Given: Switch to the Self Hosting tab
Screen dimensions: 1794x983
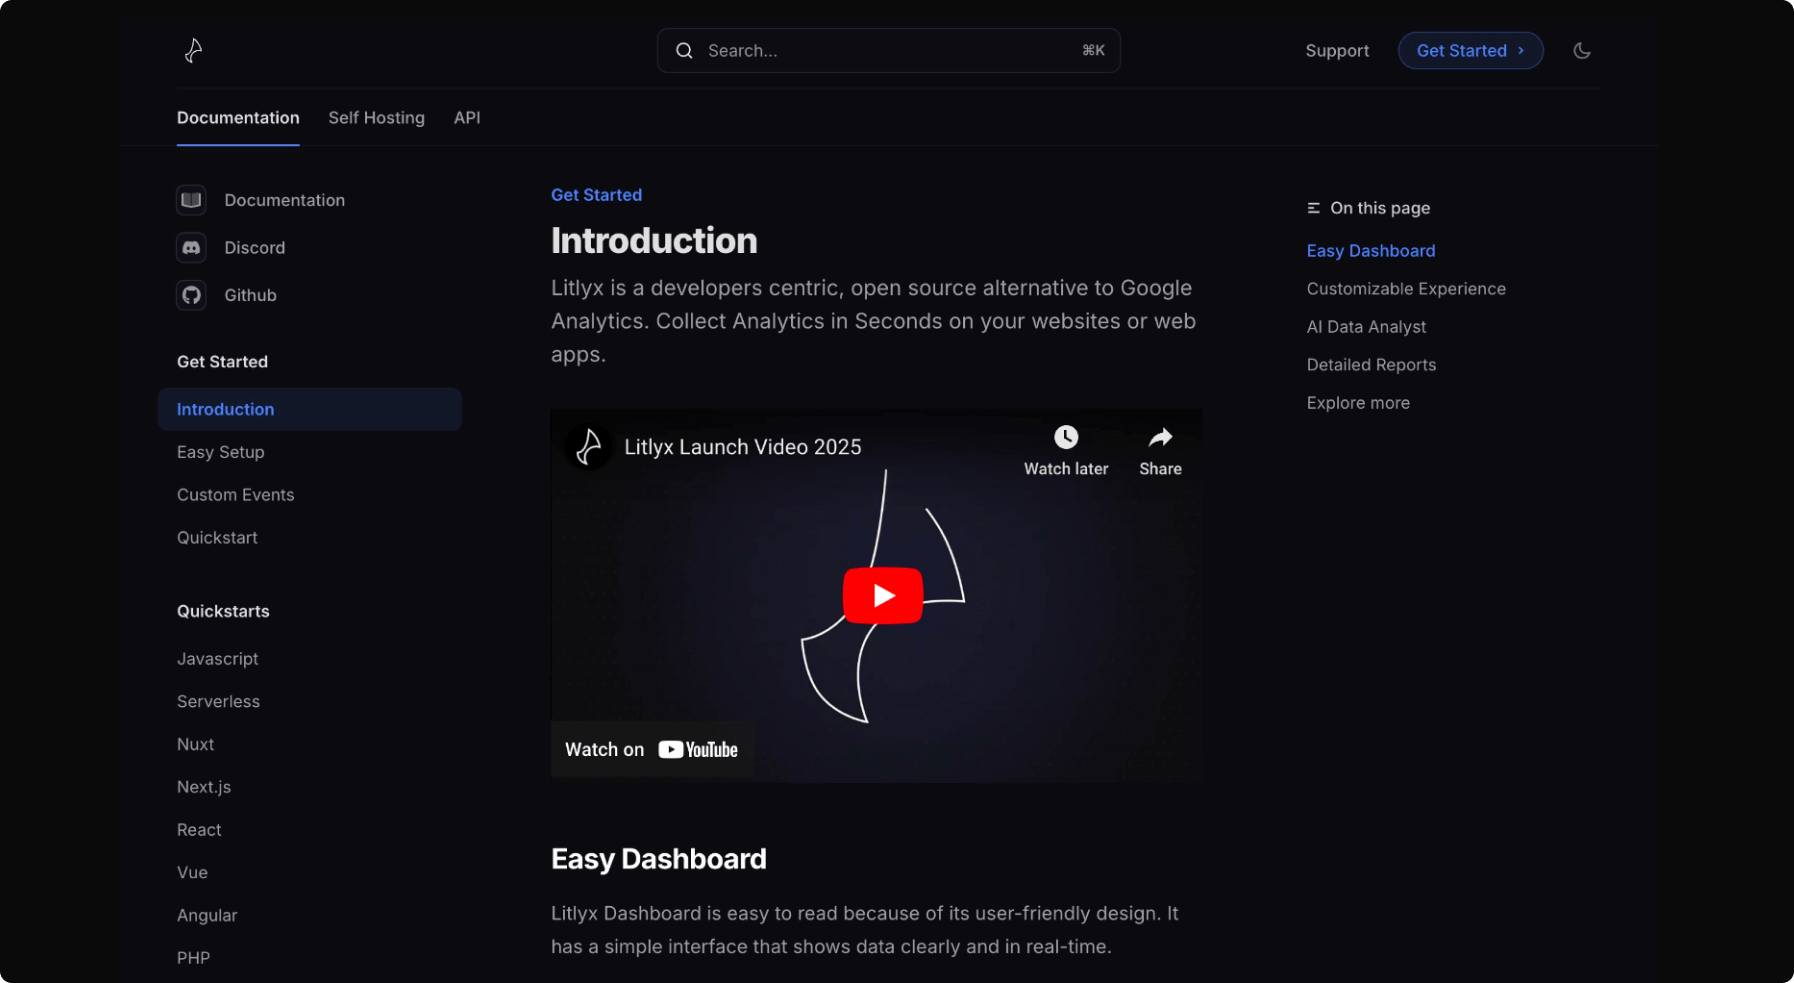Looking at the screenshot, I should [x=376, y=118].
